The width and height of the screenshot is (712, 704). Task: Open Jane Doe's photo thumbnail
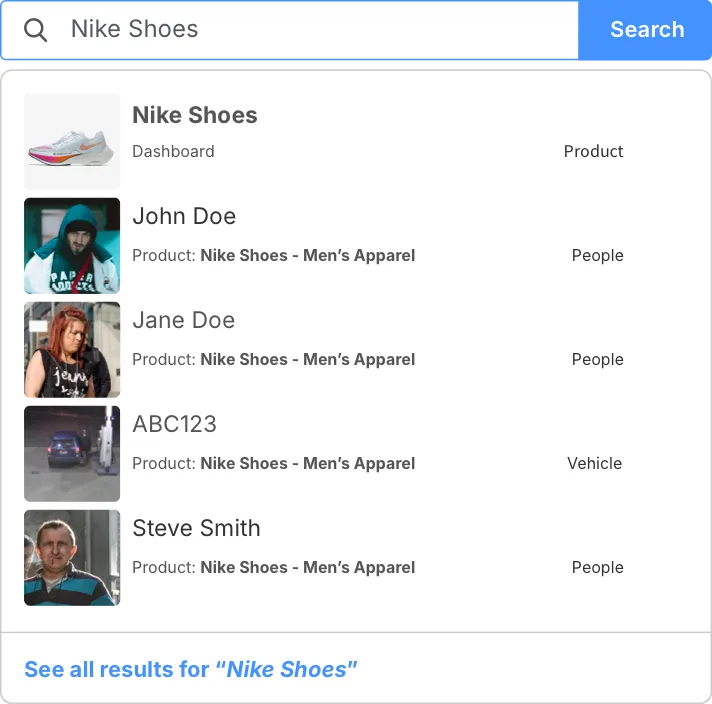(72, 350)
